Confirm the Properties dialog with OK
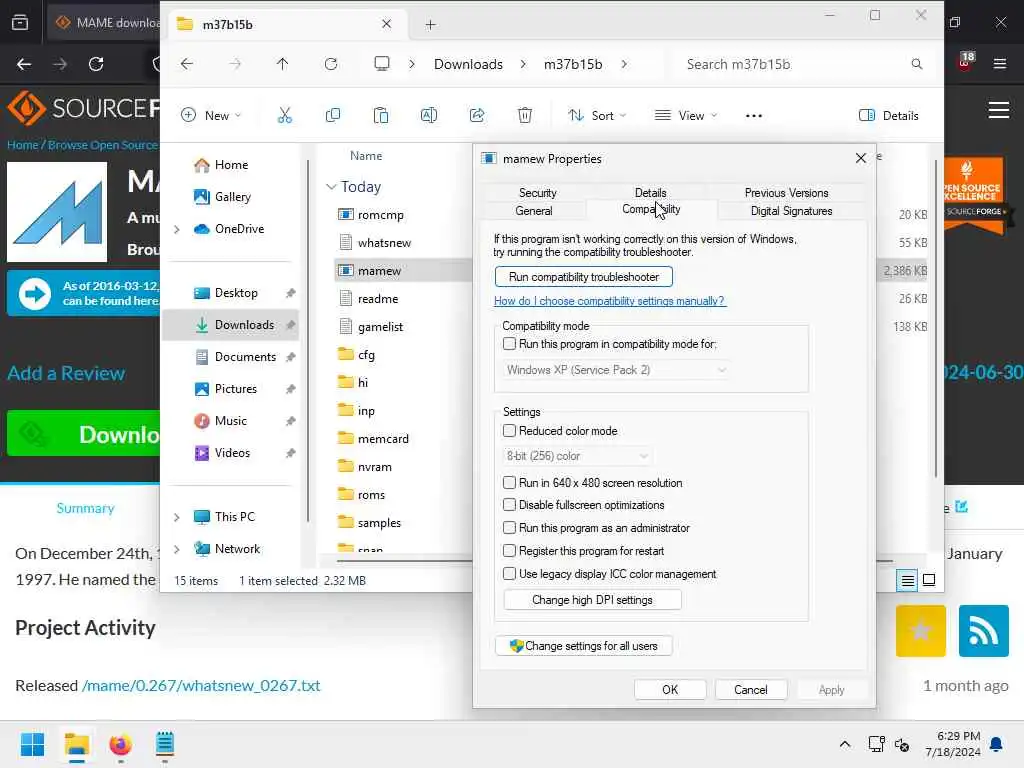The width and height of the screenshot is (1024, 768). click(670, 690)
